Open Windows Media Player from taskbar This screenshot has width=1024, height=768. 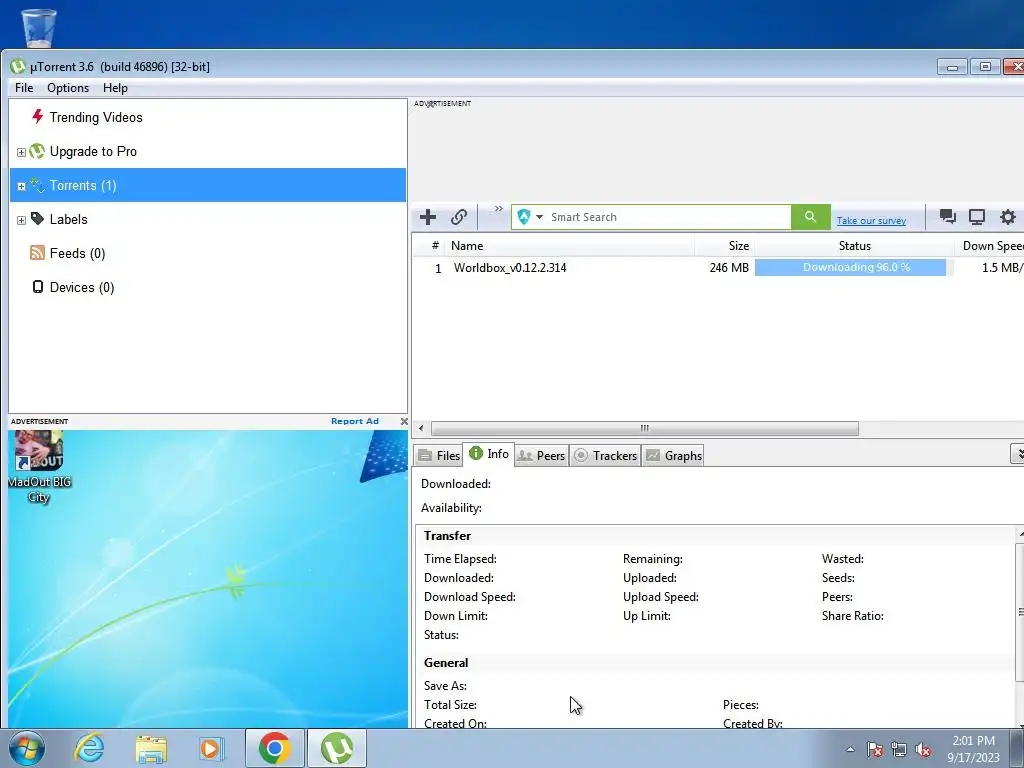[x=212, y=748]
